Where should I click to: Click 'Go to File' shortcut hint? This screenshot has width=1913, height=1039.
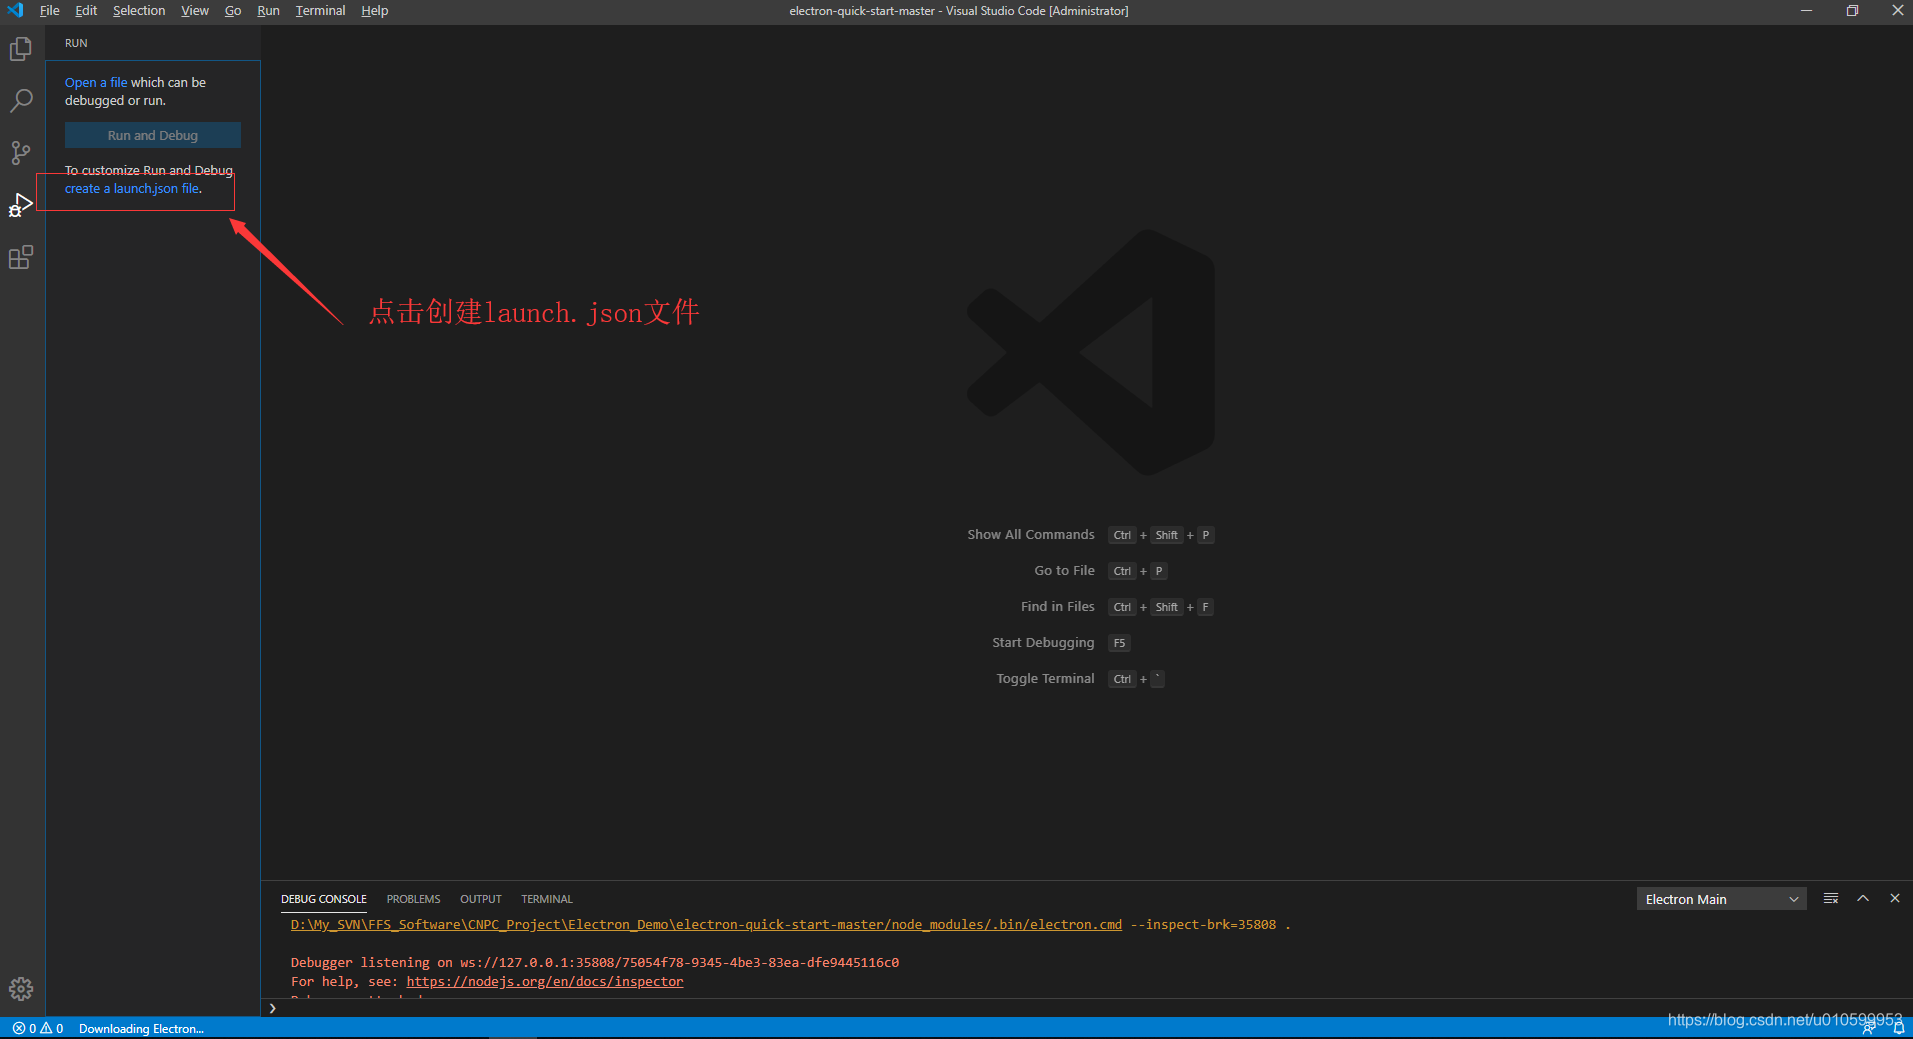[x=1065, y=571]
